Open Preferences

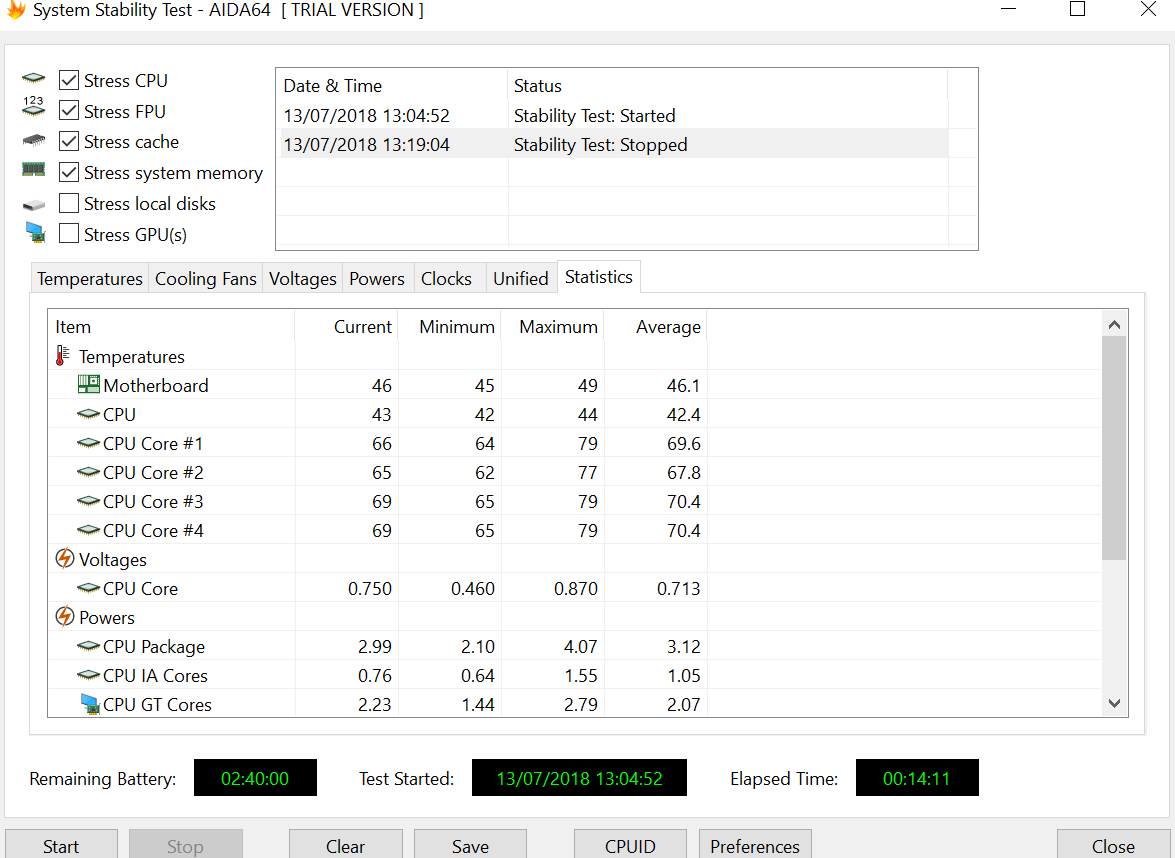(x=755, y=846)
